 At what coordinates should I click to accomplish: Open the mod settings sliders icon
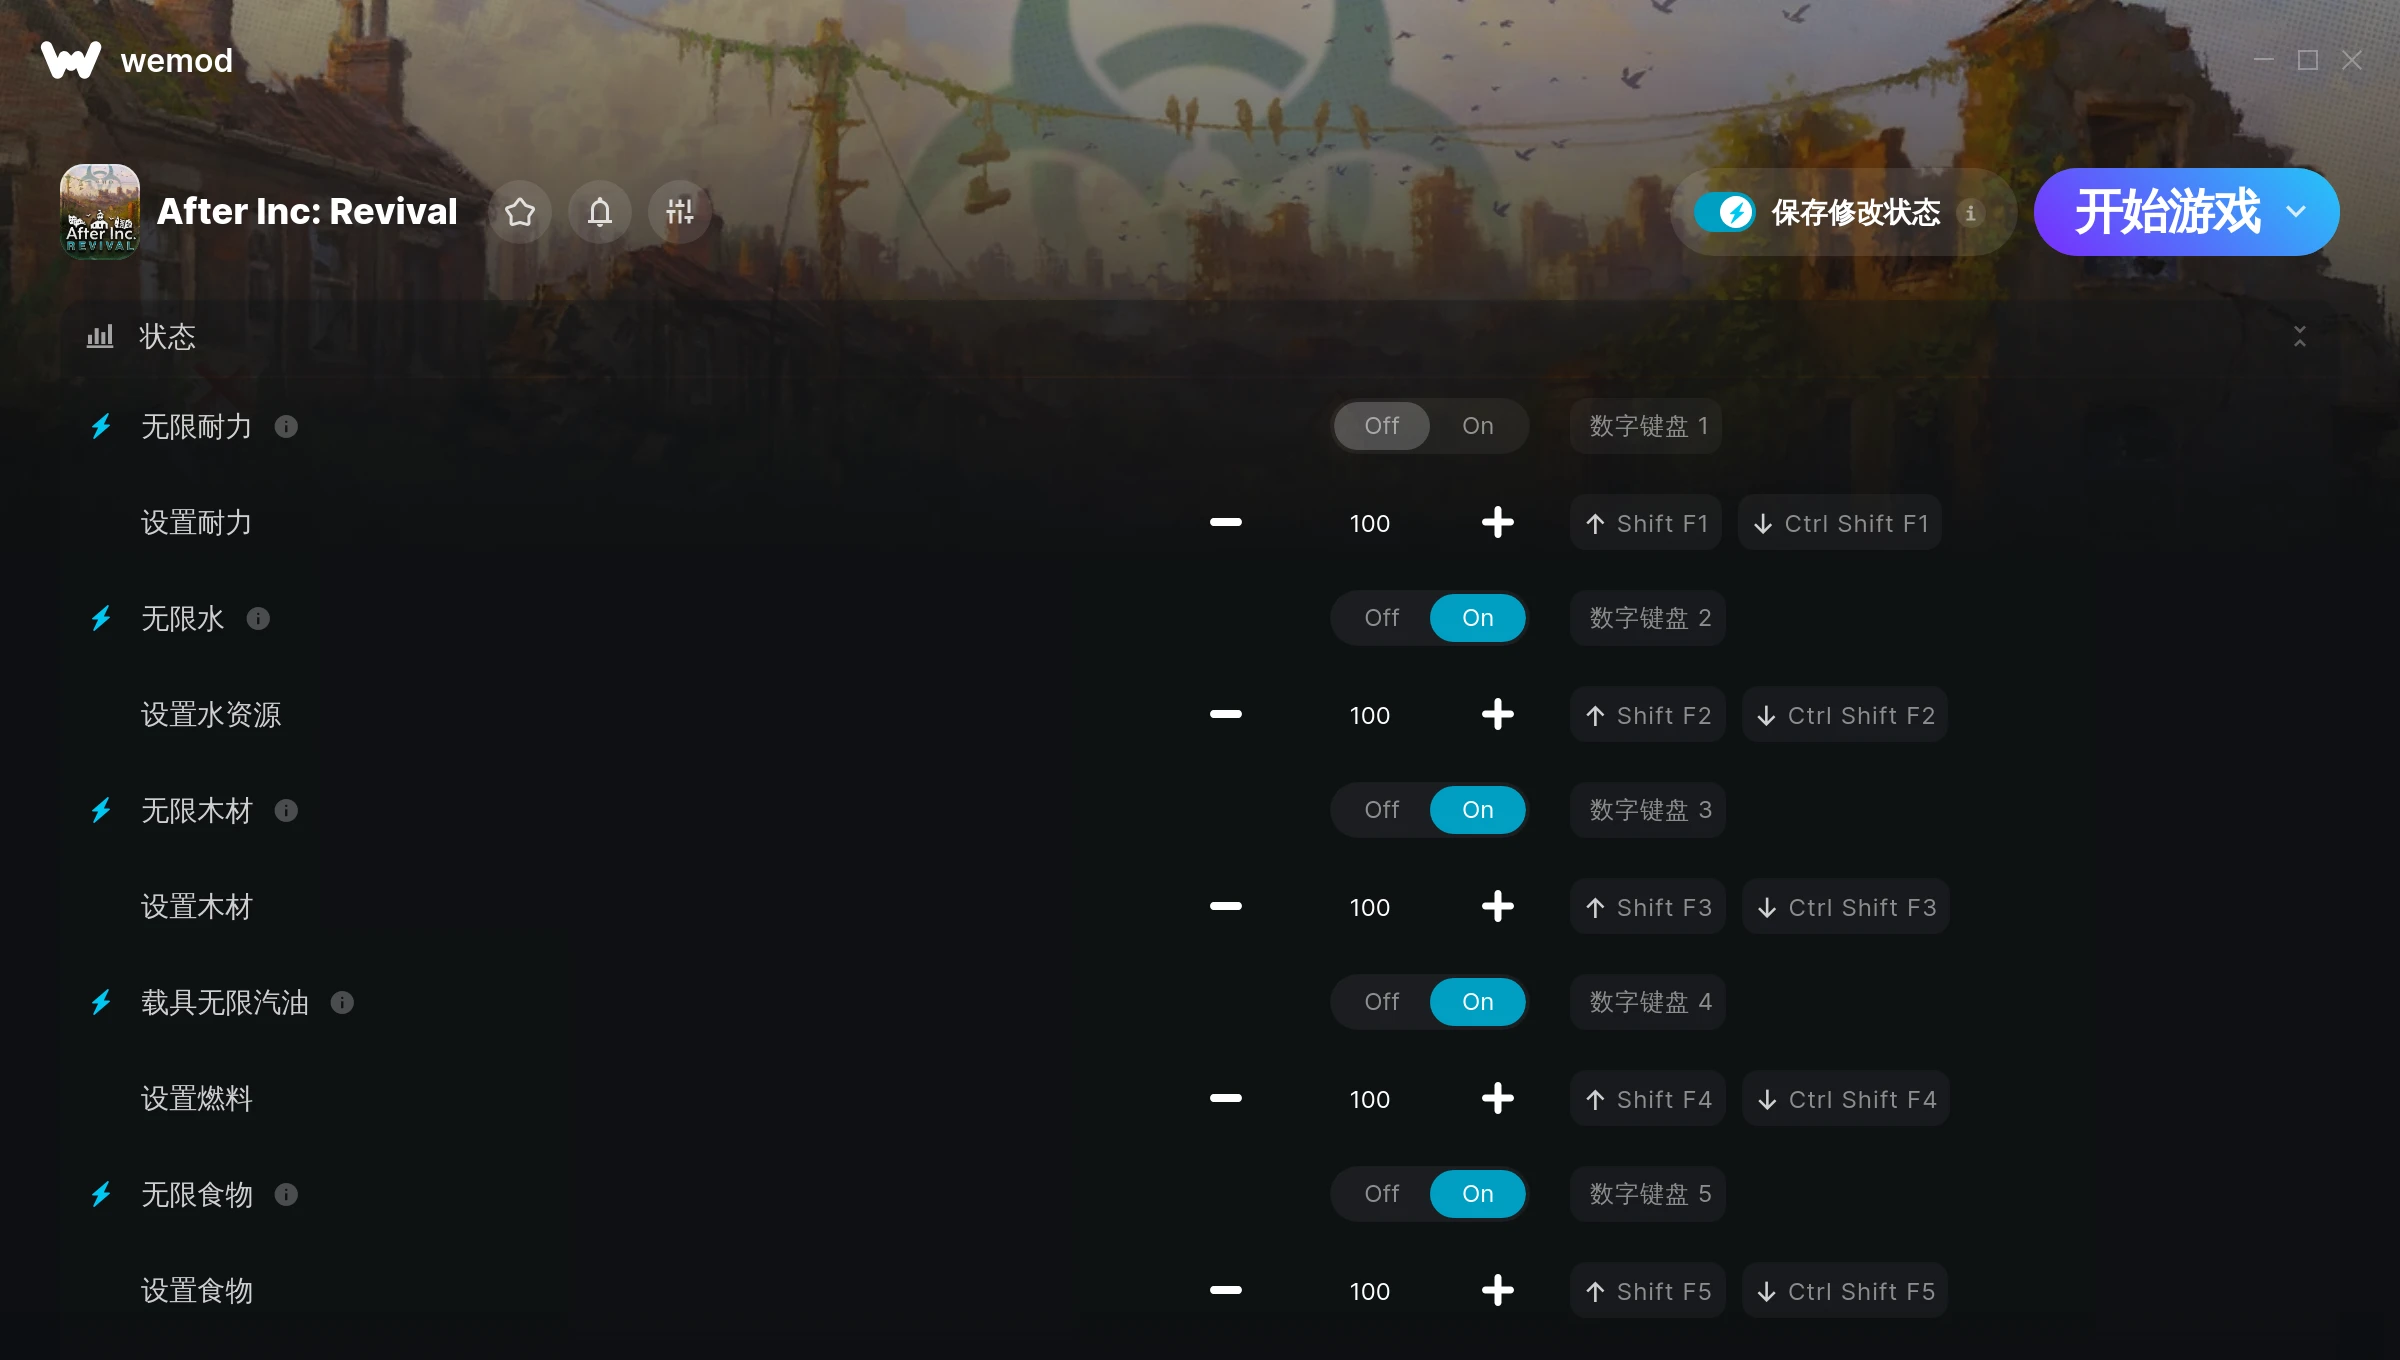[x=680, y=212]
